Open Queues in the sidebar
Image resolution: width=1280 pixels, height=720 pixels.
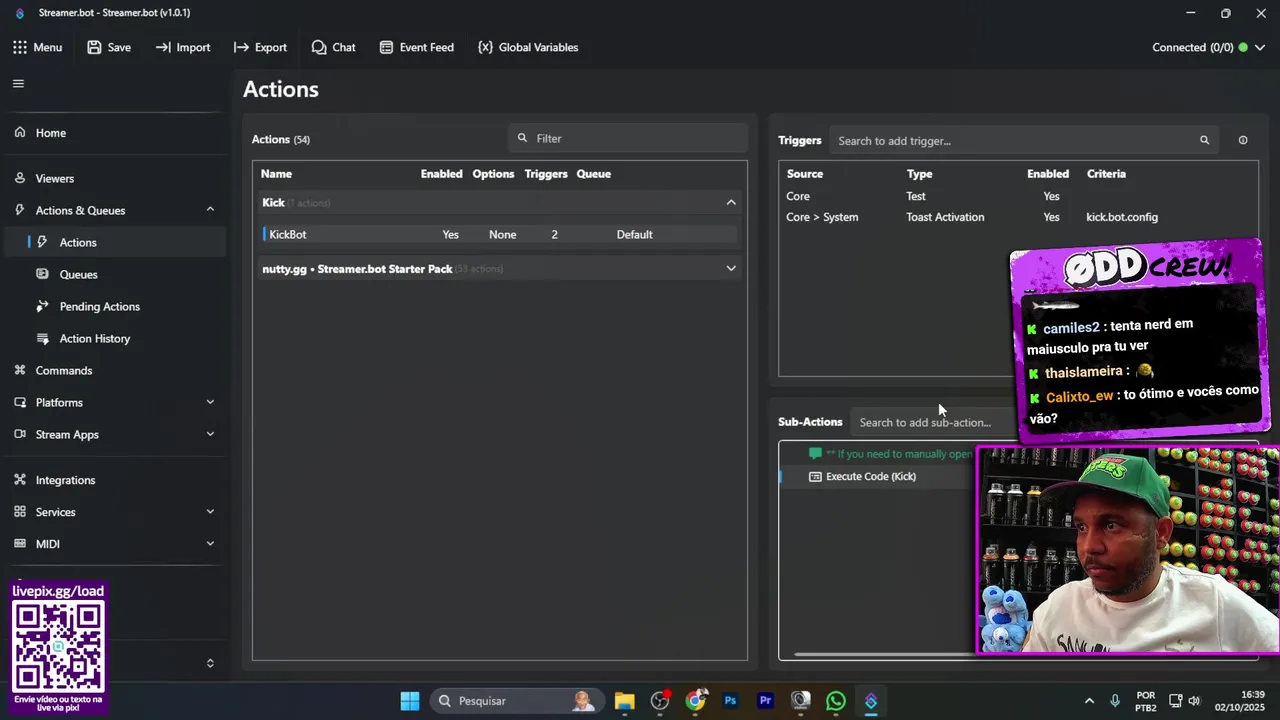[114, 274]
